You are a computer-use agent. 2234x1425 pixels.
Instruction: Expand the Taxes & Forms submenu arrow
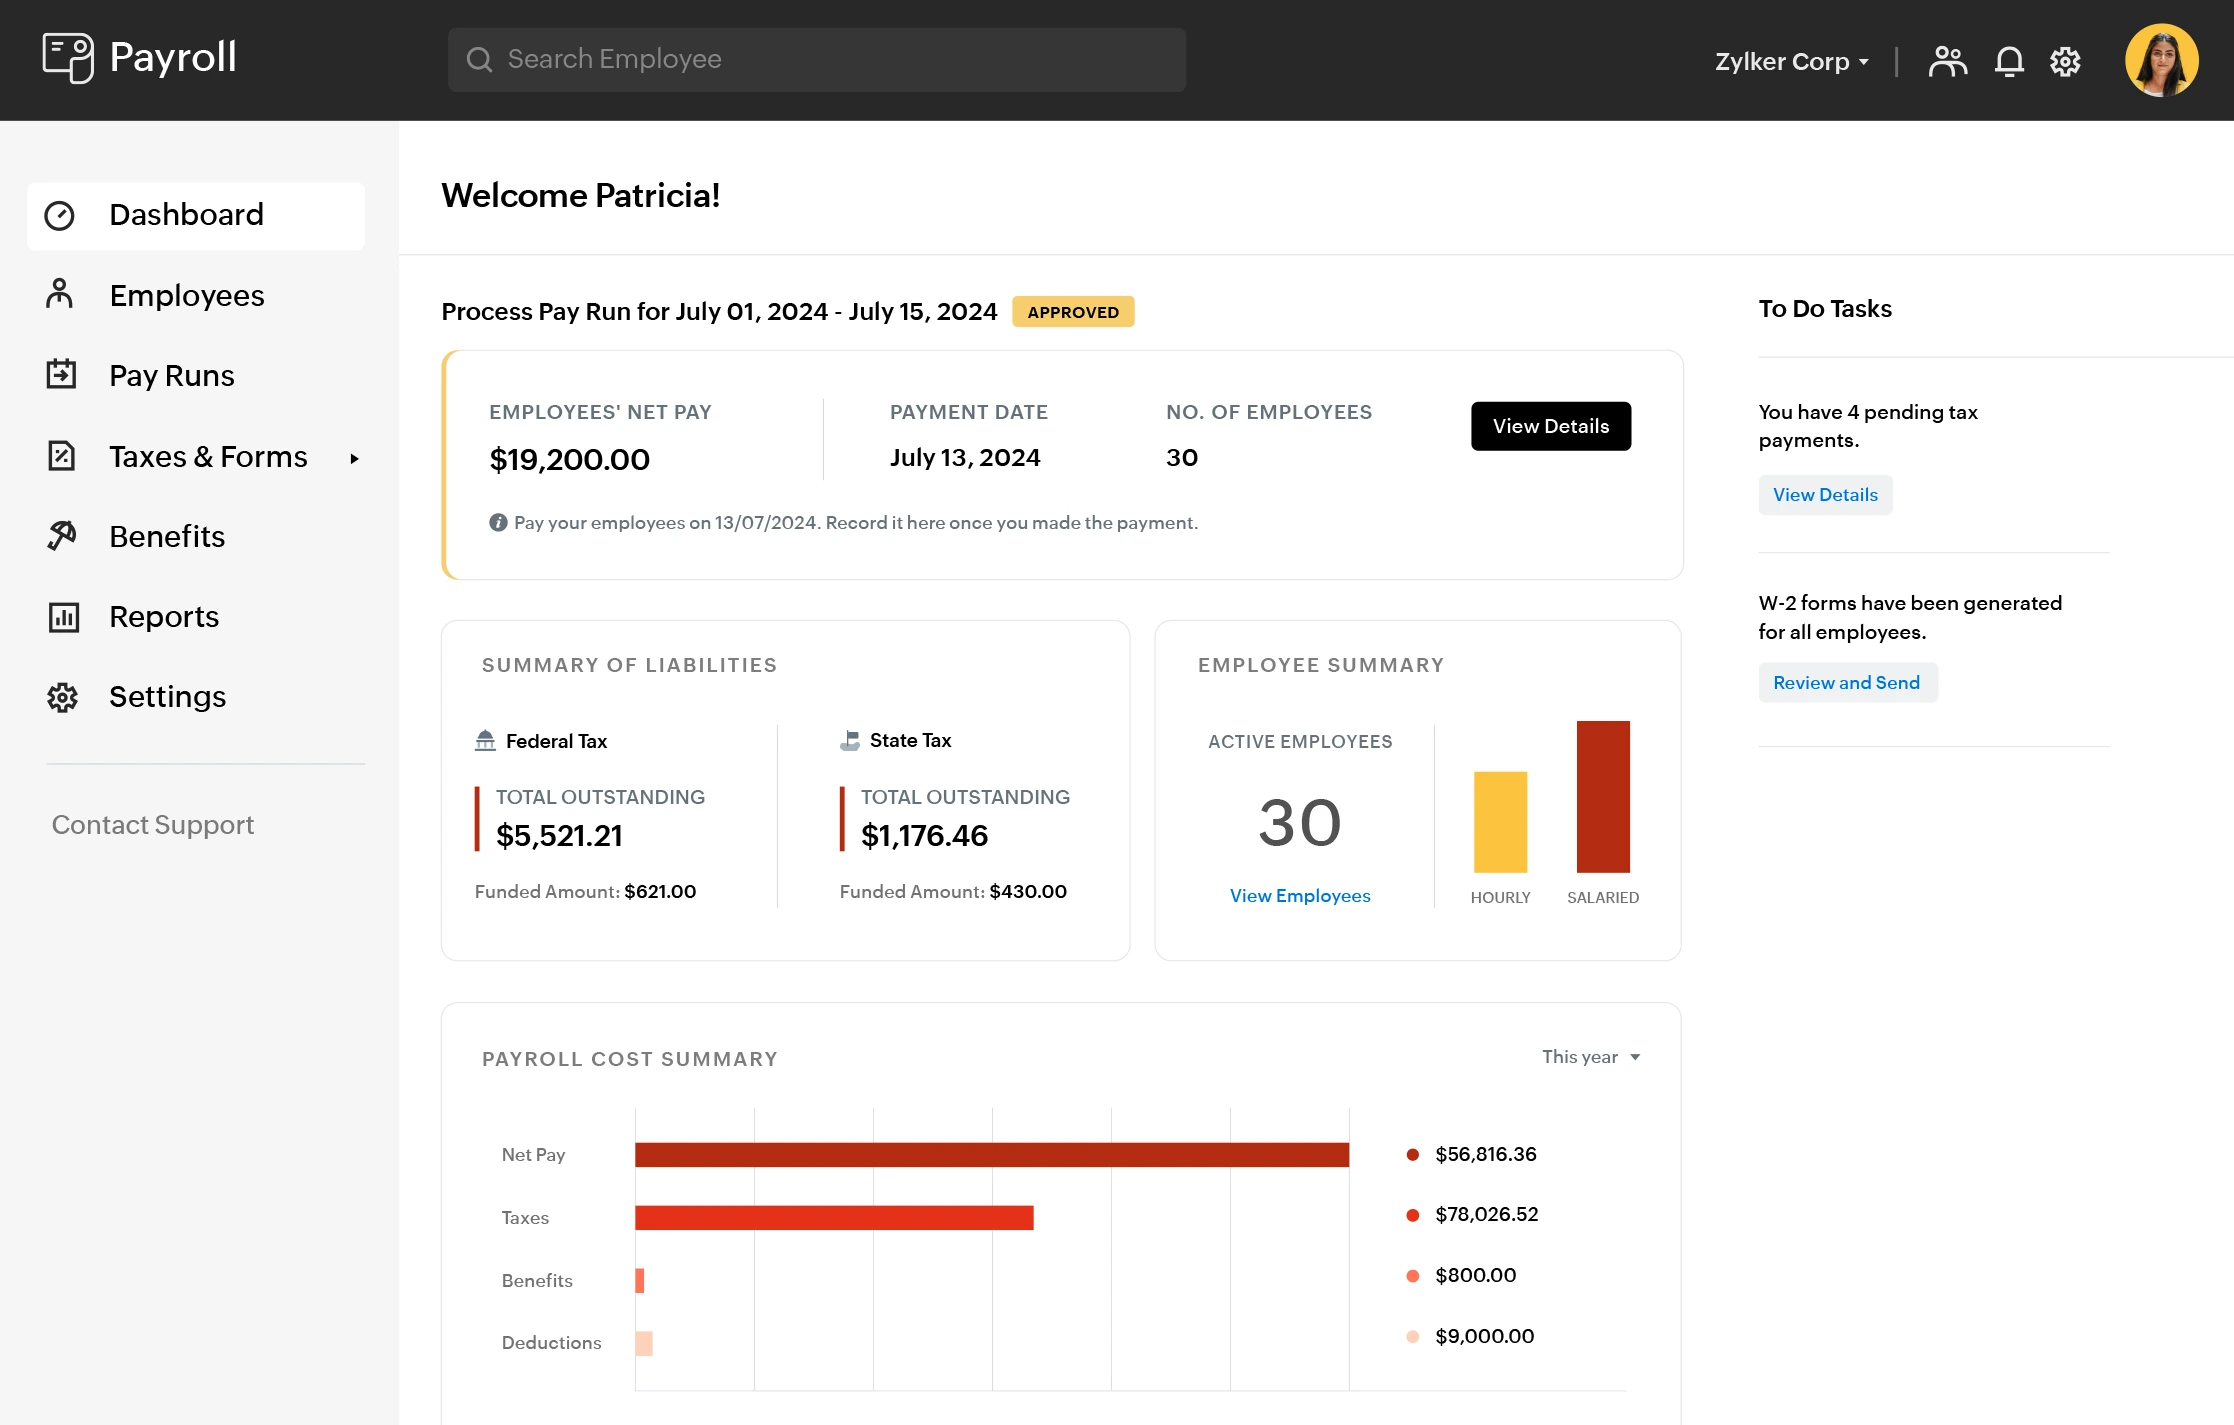[354, 458]
